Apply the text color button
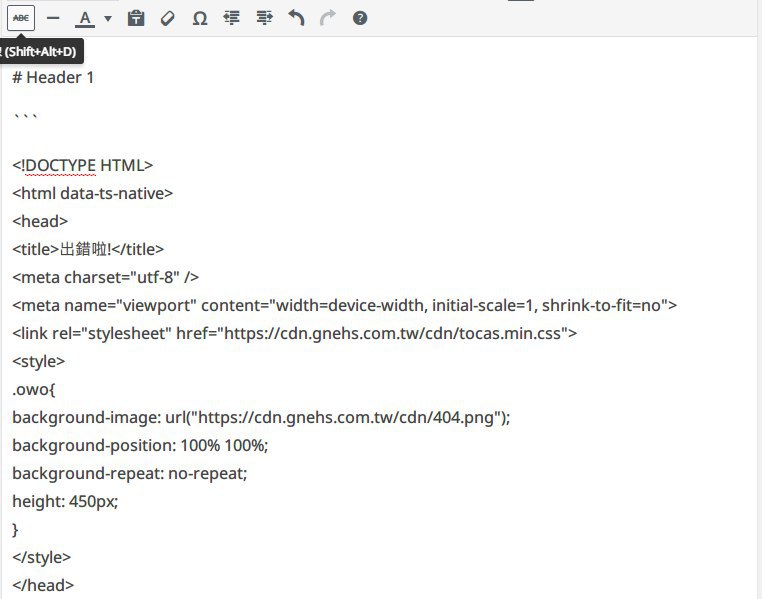The image size is (762, 599). point(85,18)
